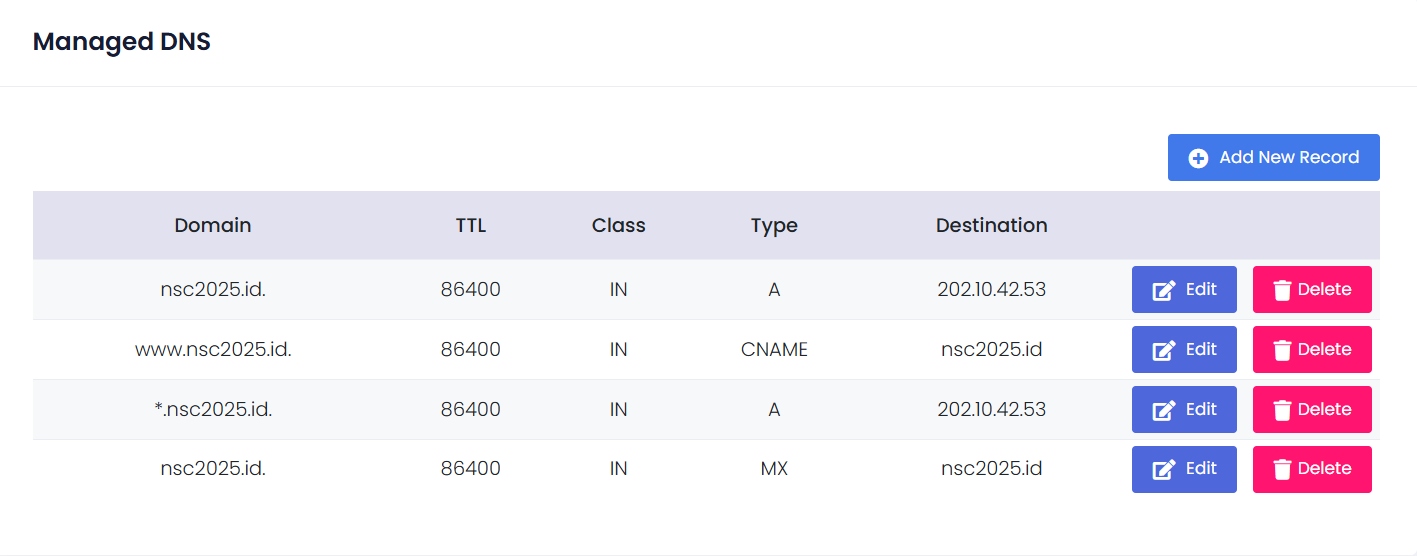The width and height of the screenshot is (1417, 556).
Task: Click the Class column header
Action: [619, 226]
